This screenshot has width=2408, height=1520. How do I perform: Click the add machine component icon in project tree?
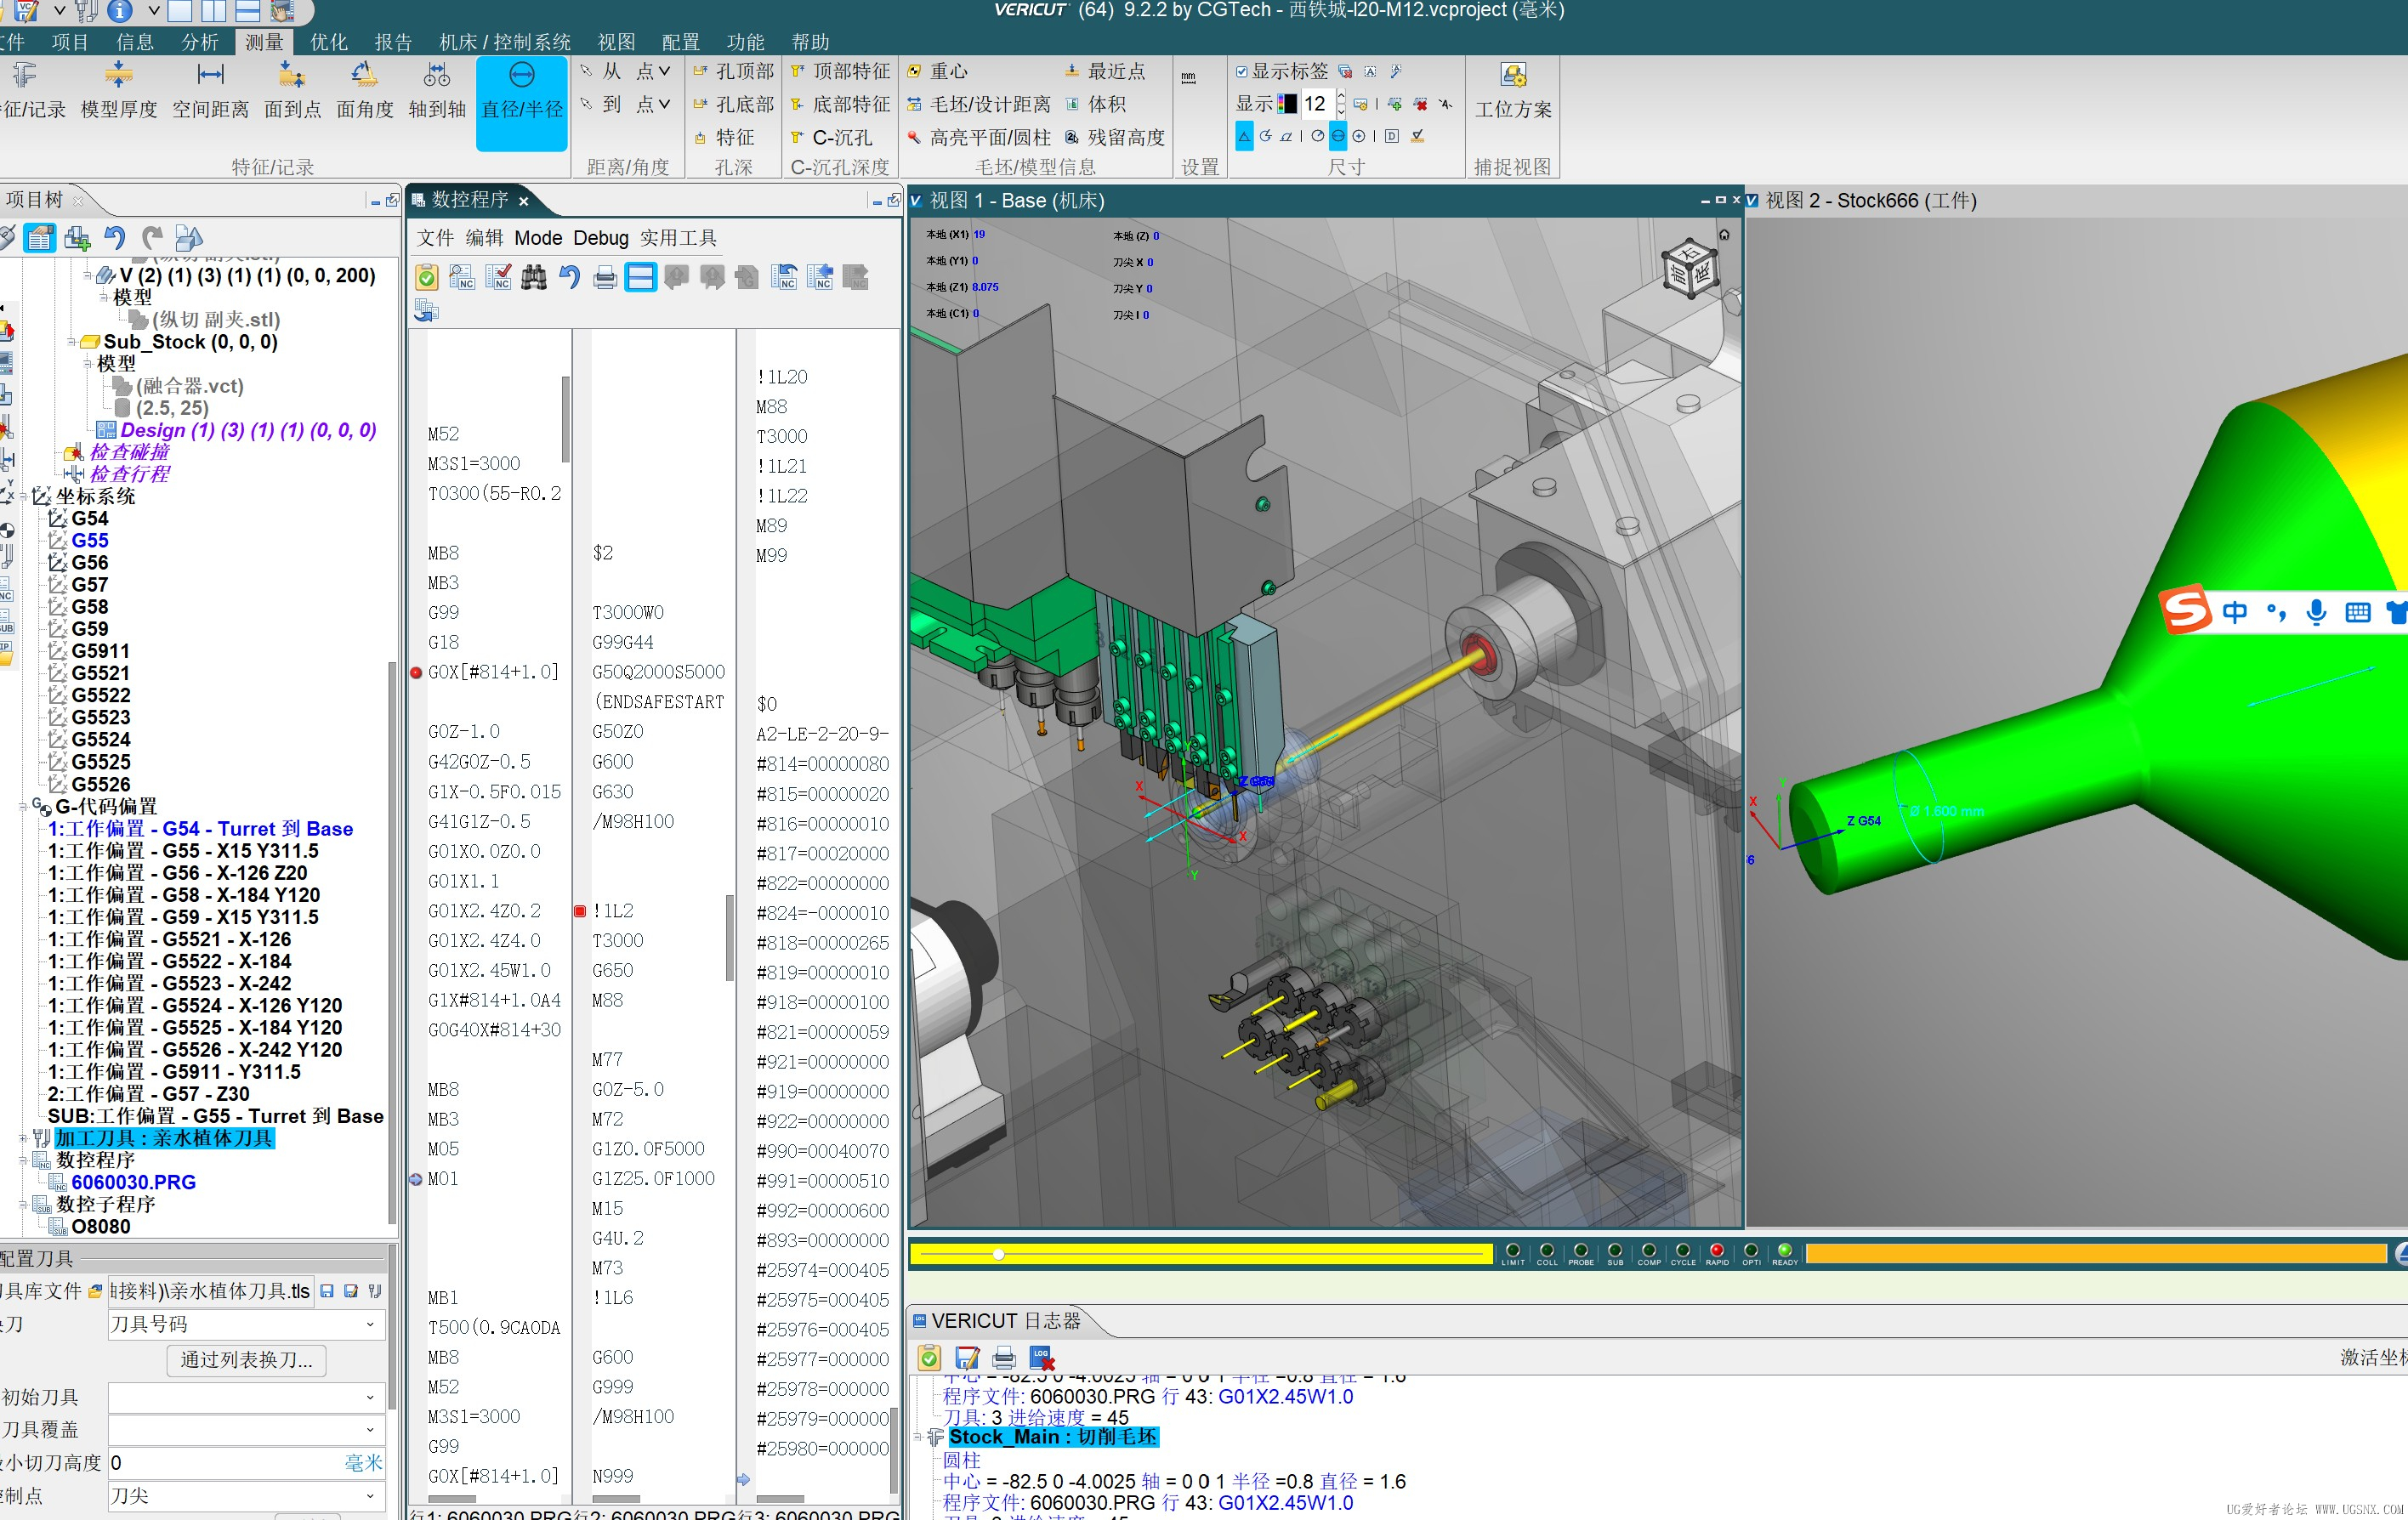pyautogui.click(x=77, y=238)
